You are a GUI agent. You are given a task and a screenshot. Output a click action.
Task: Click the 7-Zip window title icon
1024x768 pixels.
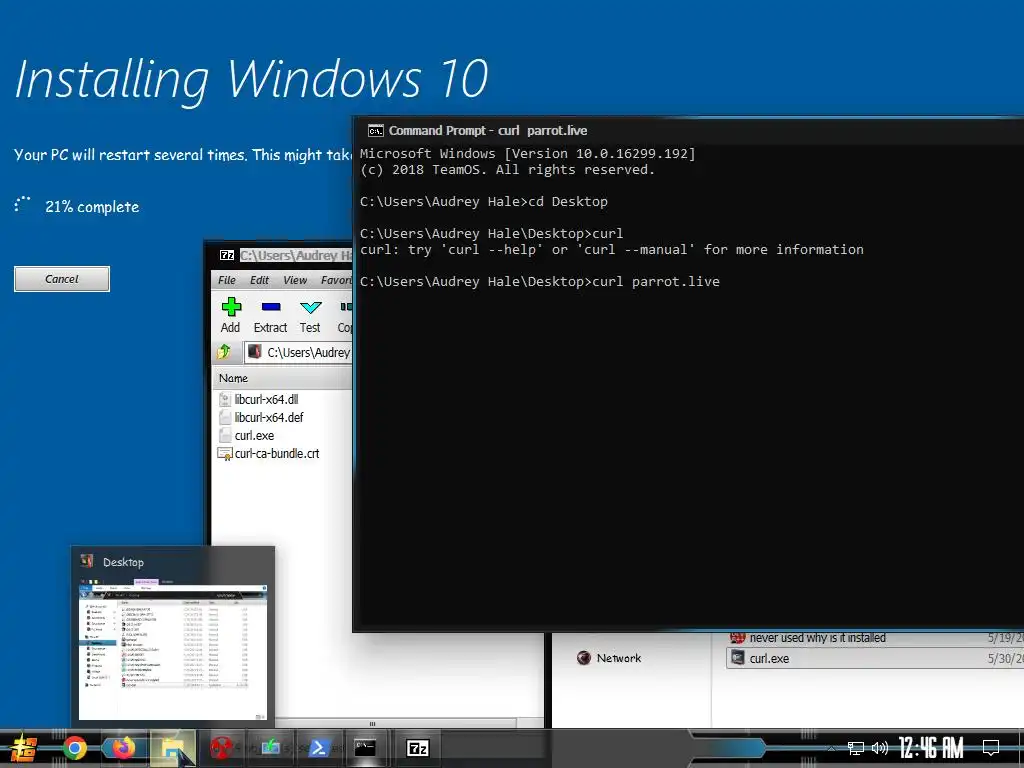227,255
